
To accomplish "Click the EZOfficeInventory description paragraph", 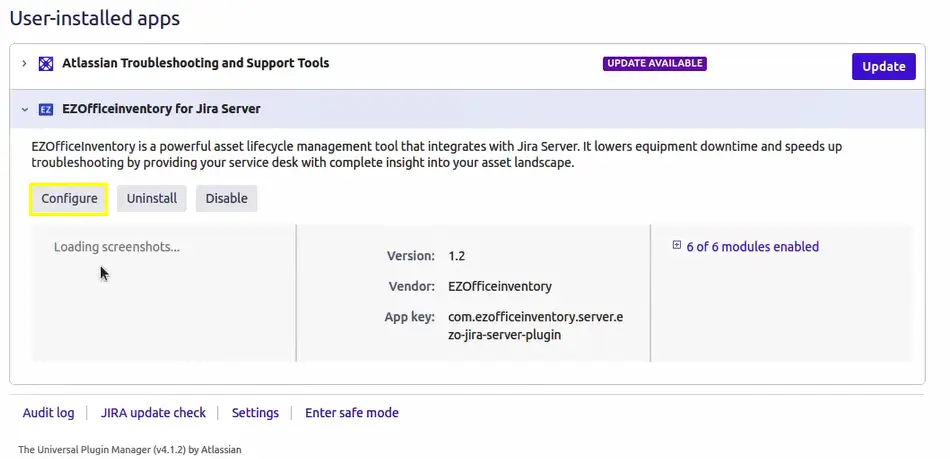I will (x=437, y=154).
